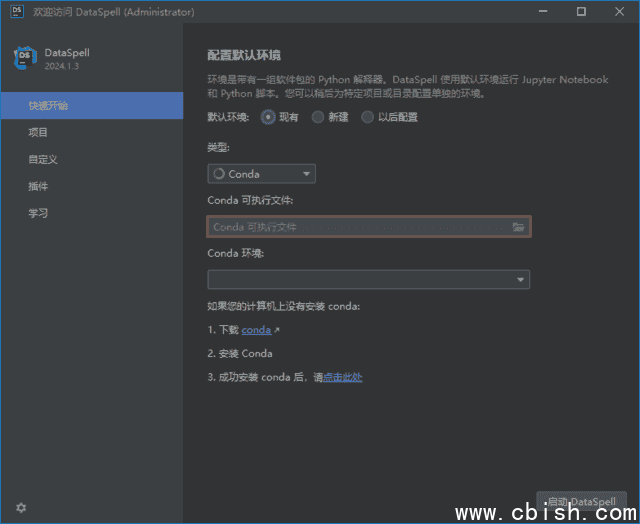Expand the Conda 环境 dropdown

[369, 280]
